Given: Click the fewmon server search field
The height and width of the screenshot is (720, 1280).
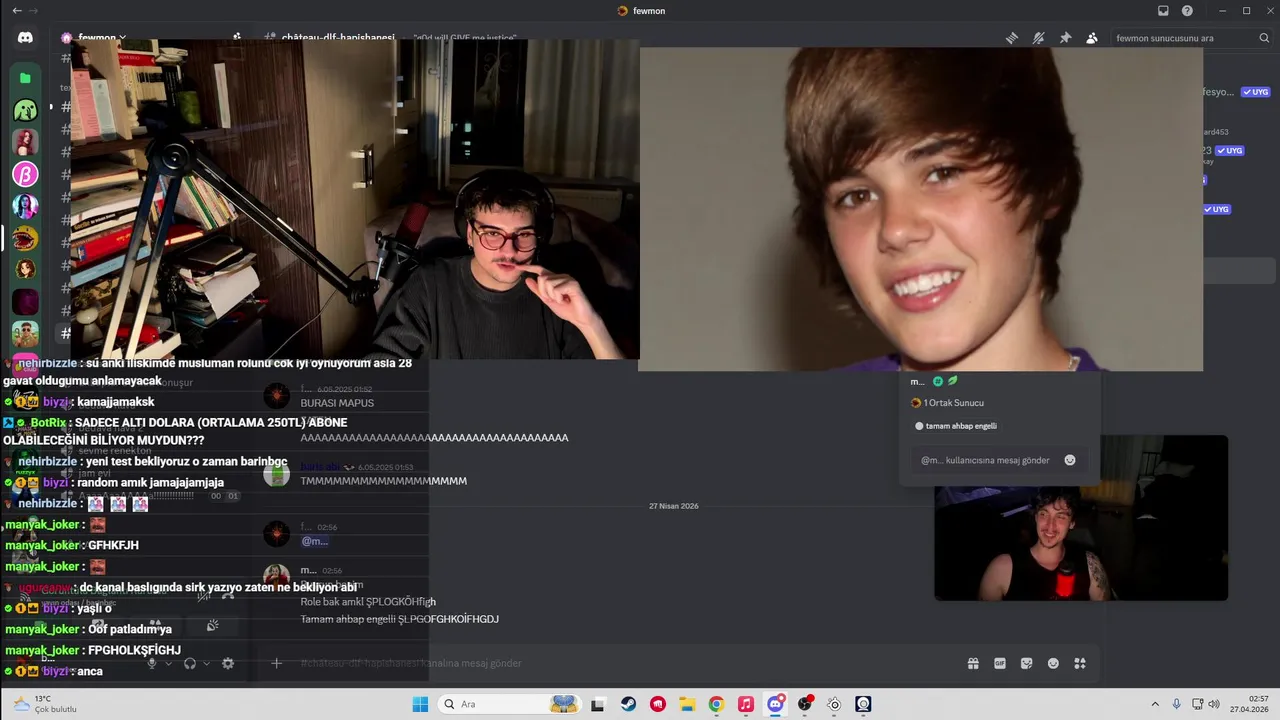Looking at the screenshot, I should pos(1190,38).
